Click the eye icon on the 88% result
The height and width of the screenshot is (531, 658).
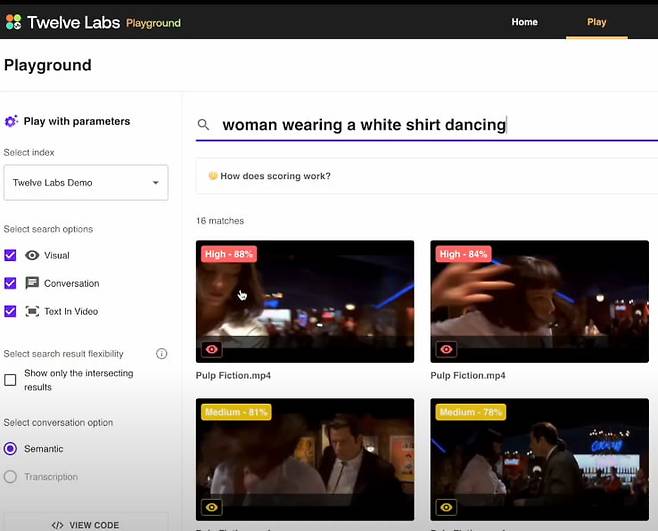coord(212,349)
